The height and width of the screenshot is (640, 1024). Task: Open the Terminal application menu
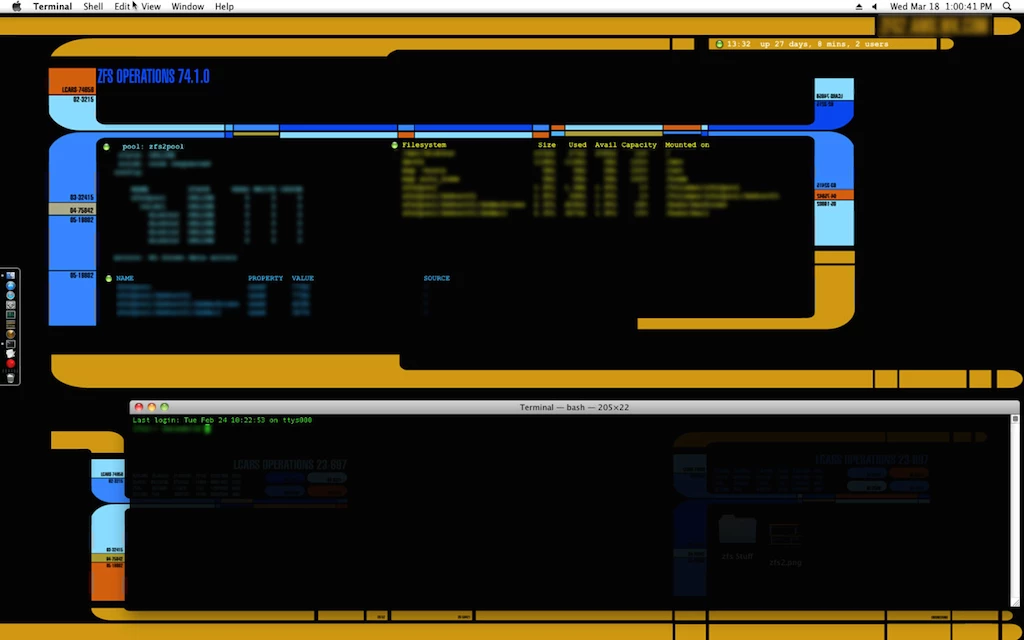click(x=53, y=7)
